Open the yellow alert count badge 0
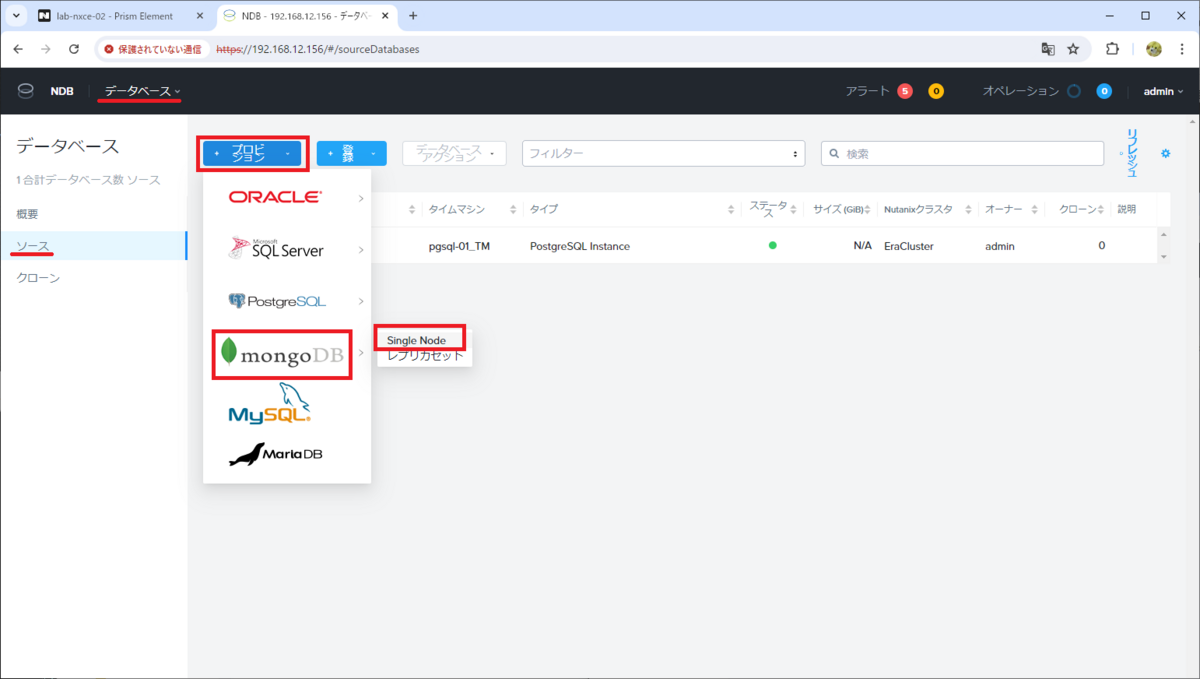This screenshot has height=679, width=1200. [x=936, y=91]
